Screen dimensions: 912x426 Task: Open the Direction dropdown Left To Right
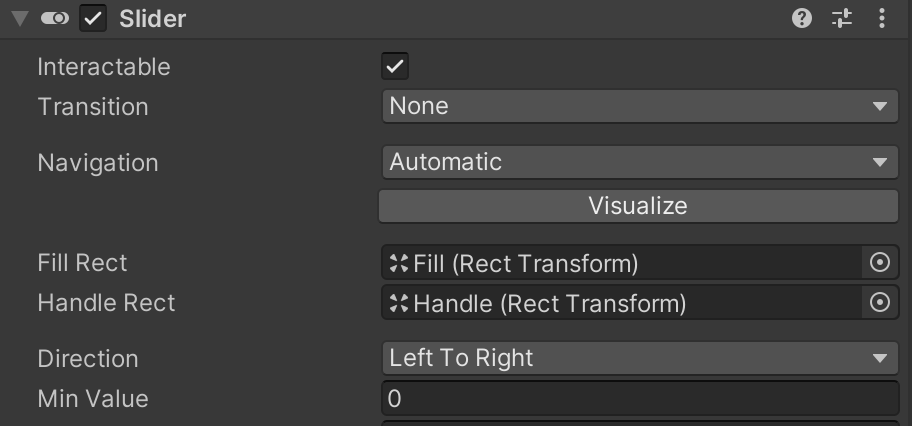pos(640,358)
